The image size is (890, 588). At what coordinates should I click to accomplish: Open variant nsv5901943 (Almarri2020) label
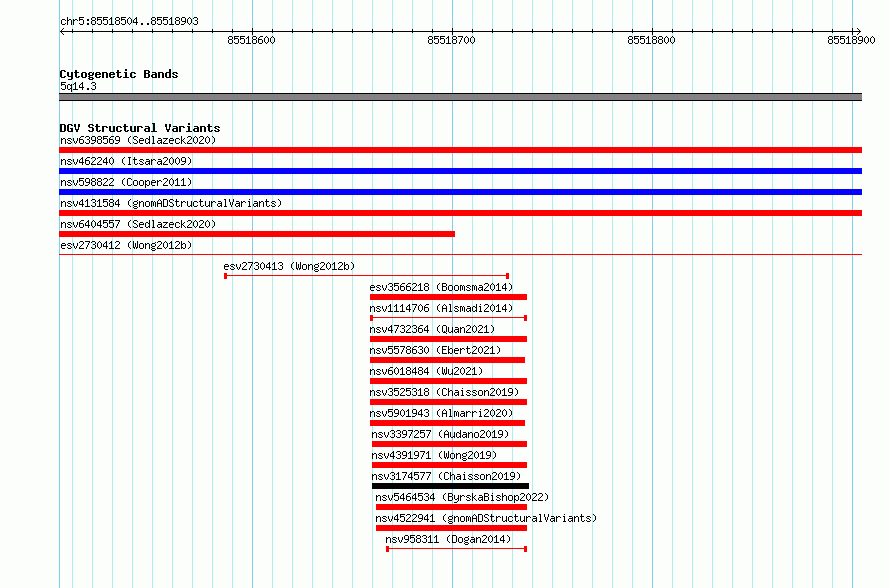click(441, 413)
